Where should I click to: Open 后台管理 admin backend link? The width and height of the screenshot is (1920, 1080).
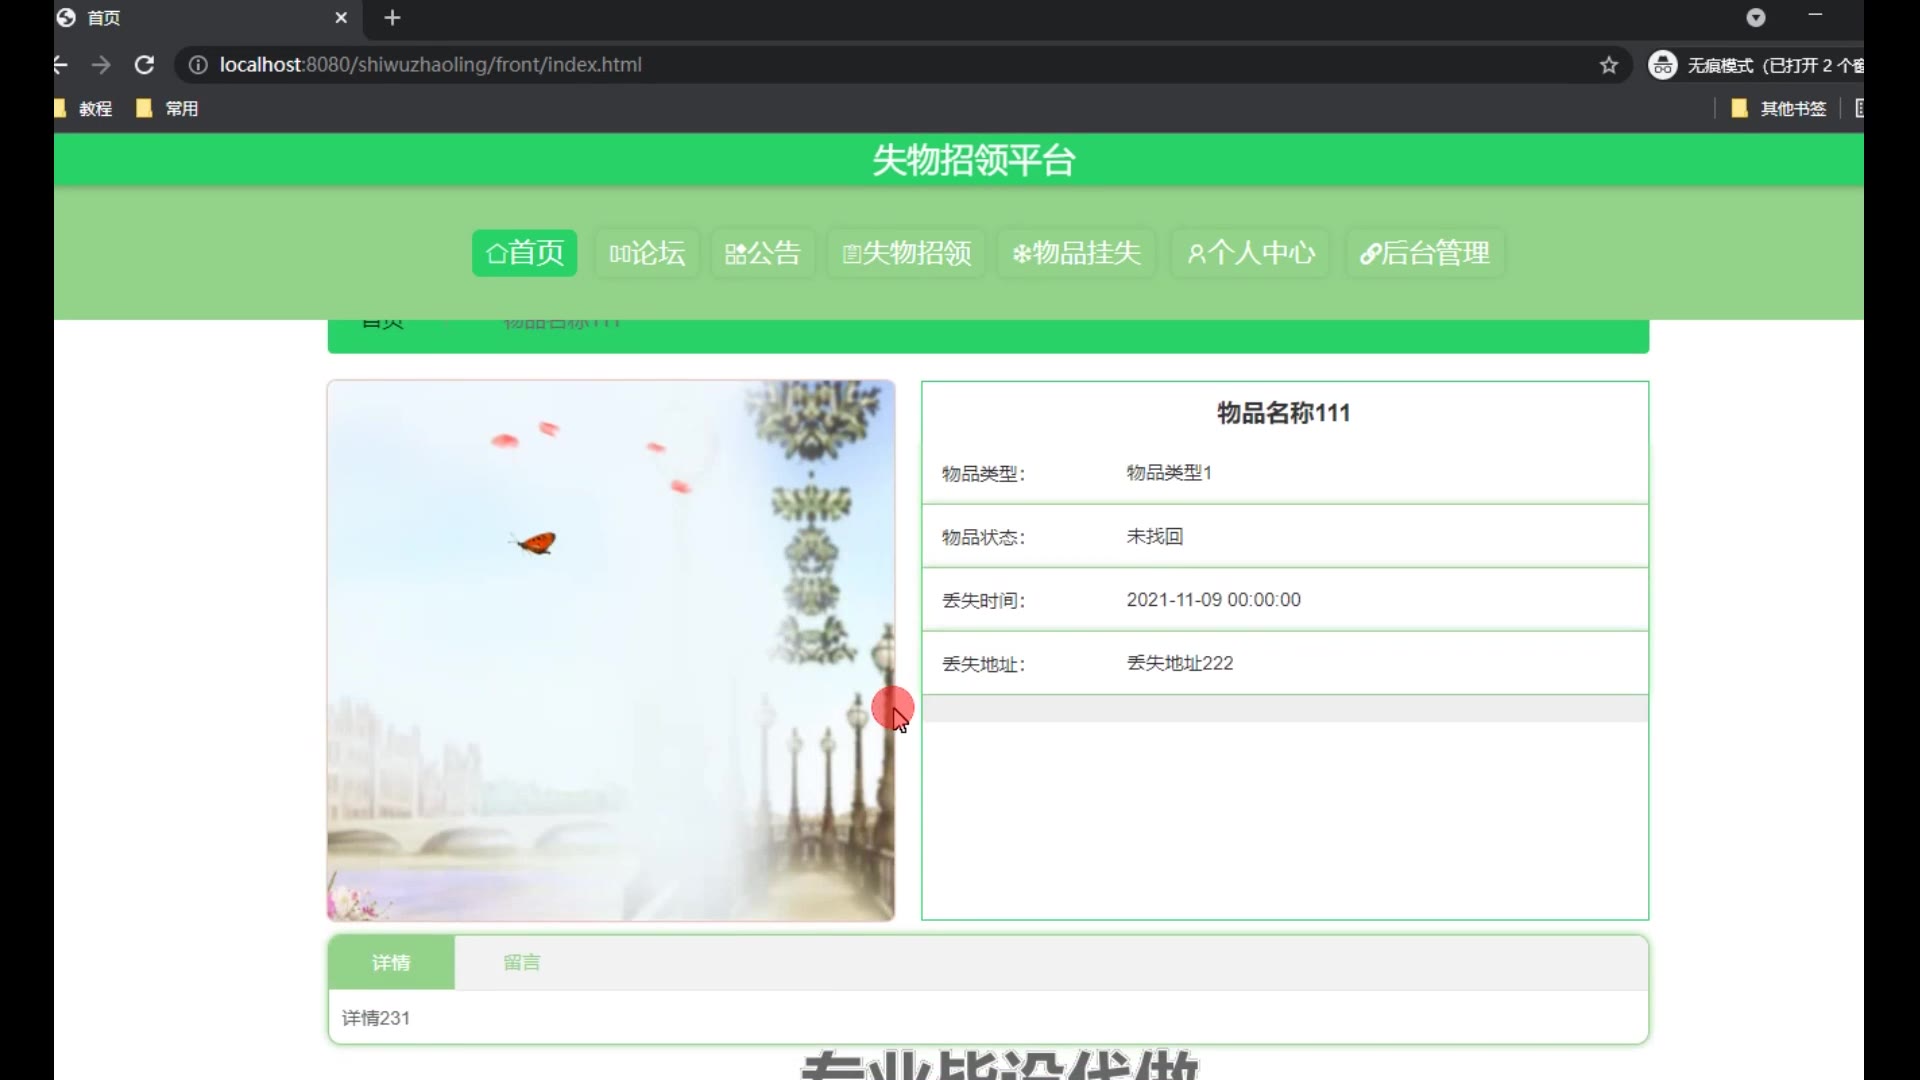(x=1424, y=253)
